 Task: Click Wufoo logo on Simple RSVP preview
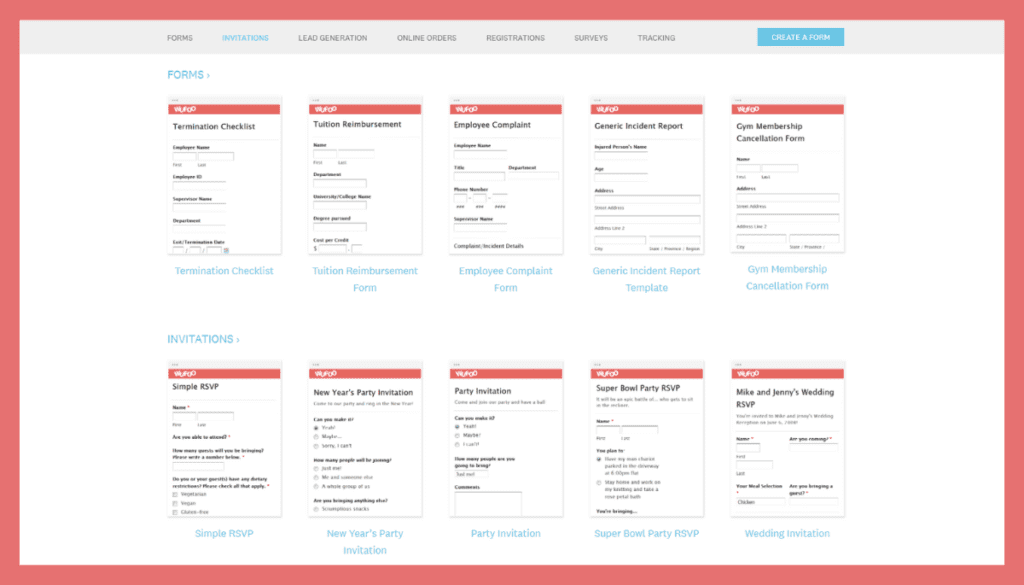[x=185, y=374]
